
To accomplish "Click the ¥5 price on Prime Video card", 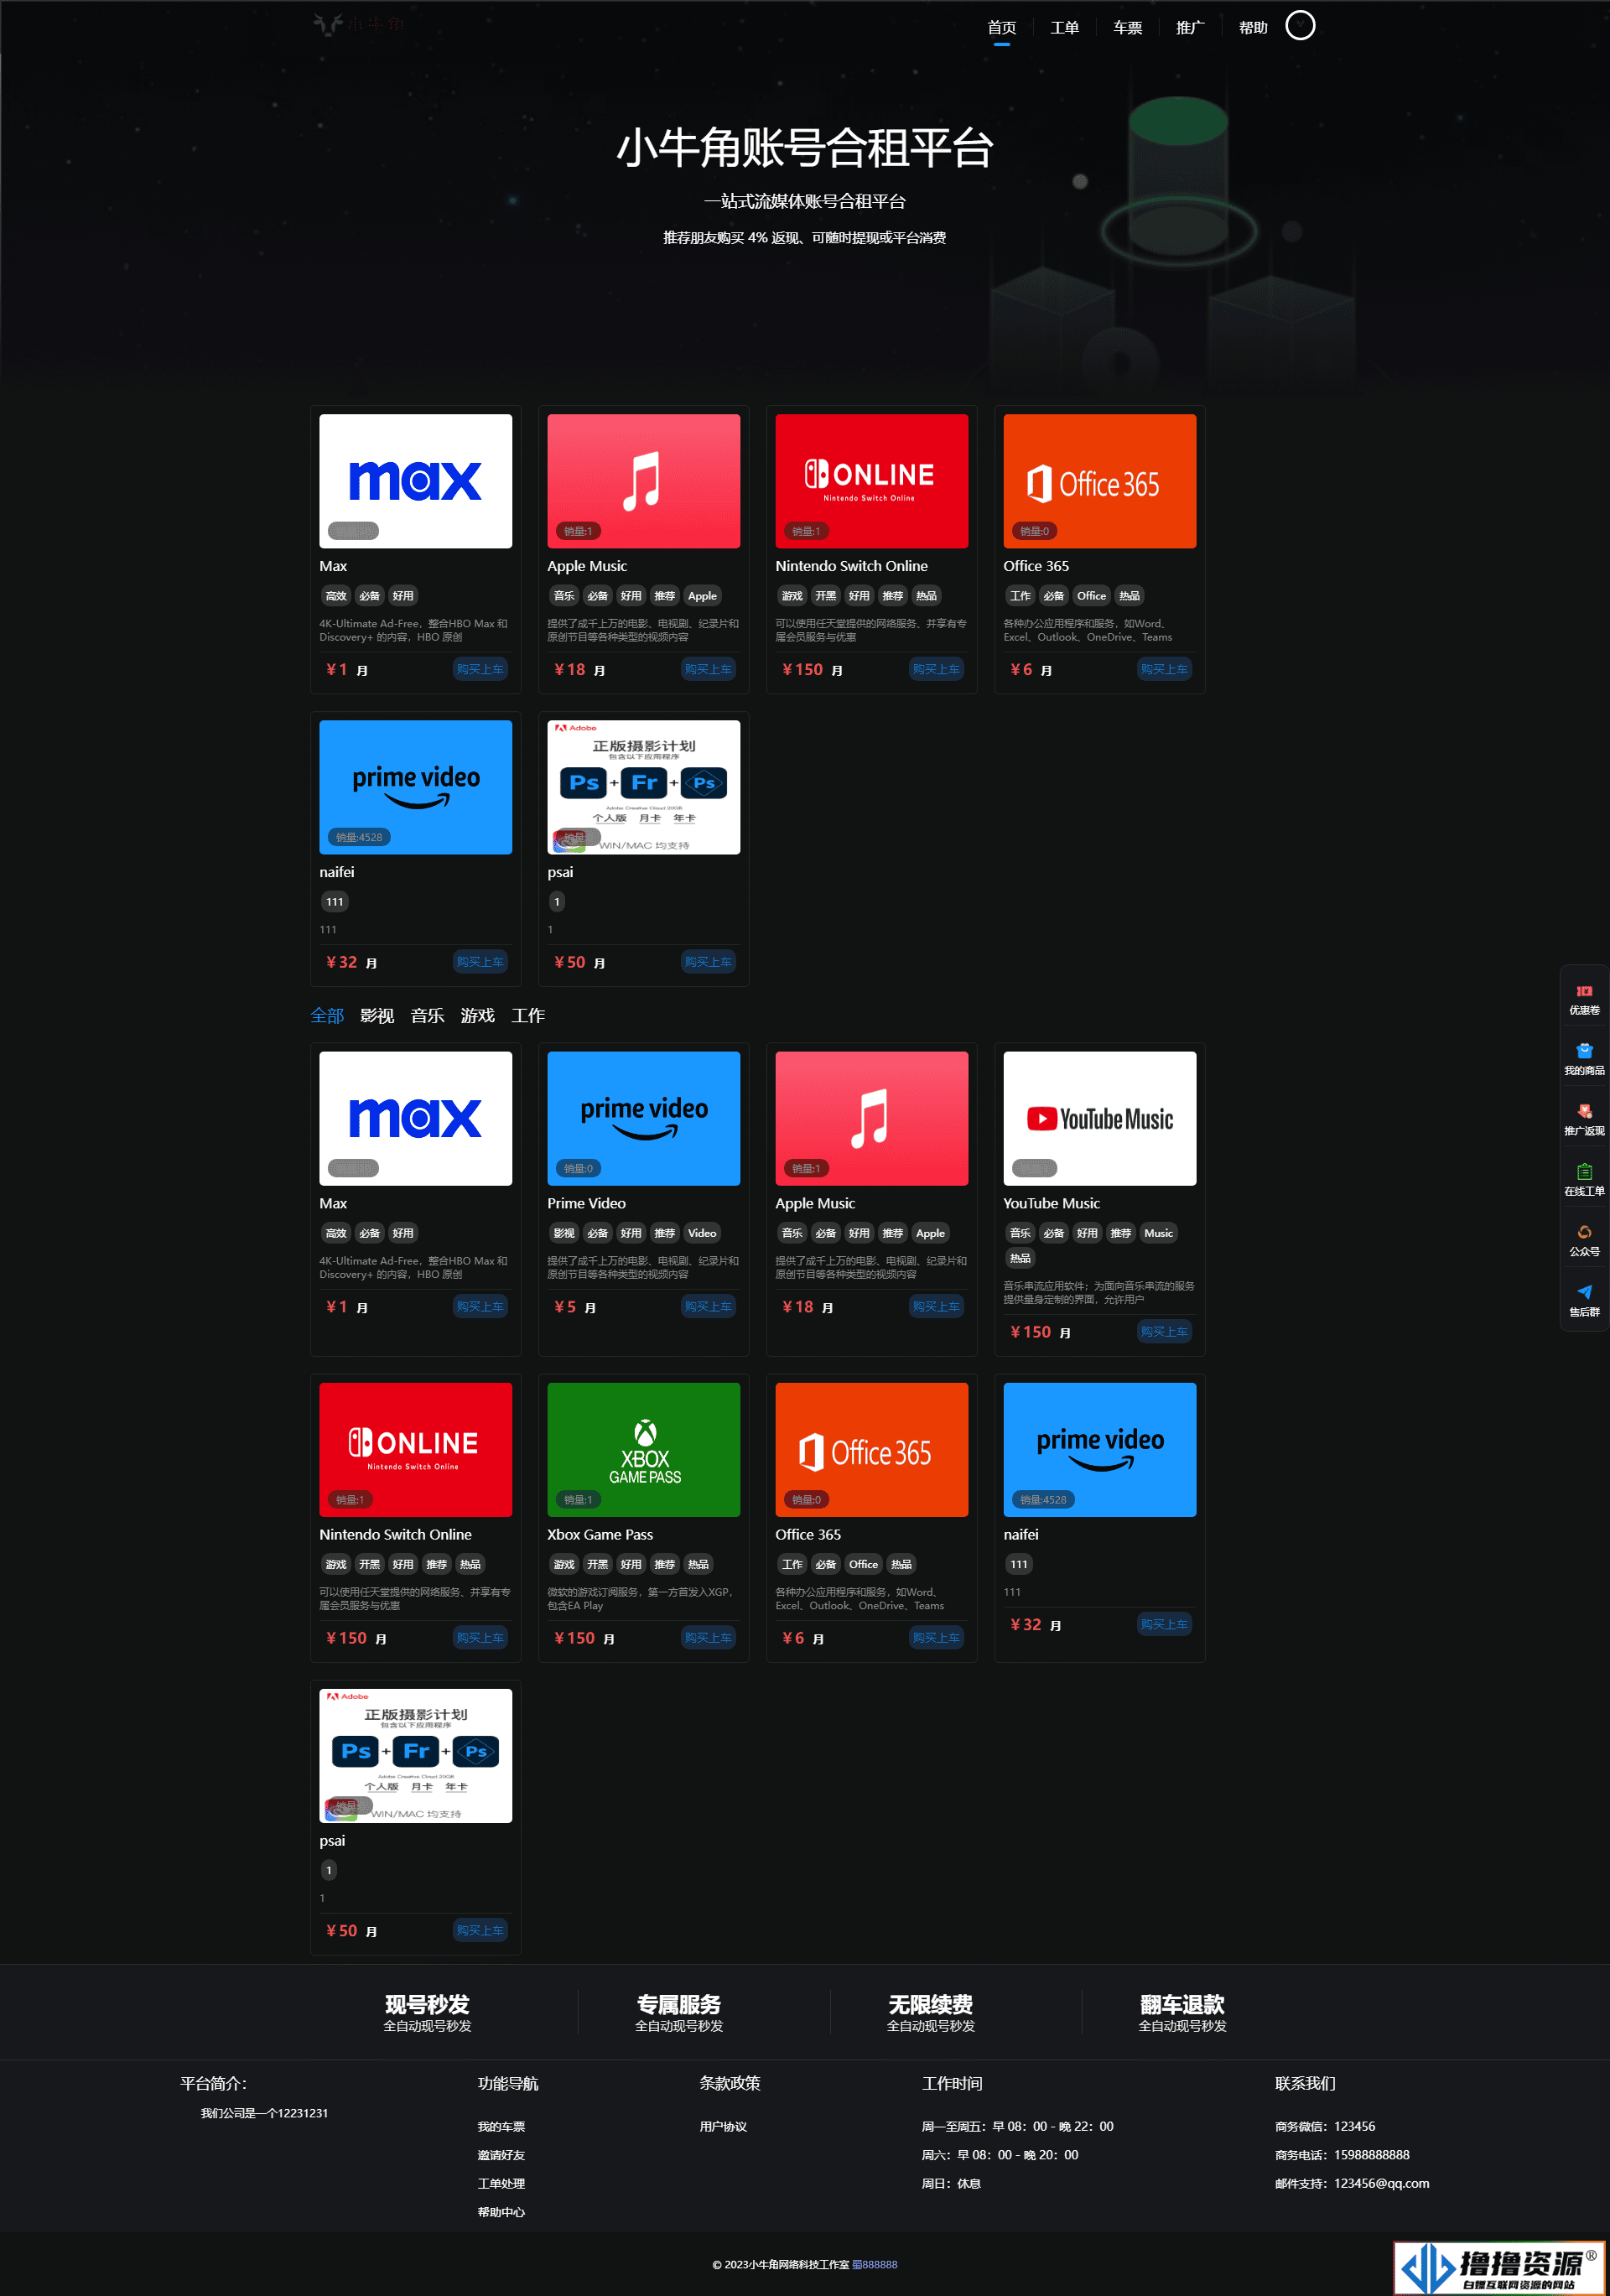I will point(565,1307).
